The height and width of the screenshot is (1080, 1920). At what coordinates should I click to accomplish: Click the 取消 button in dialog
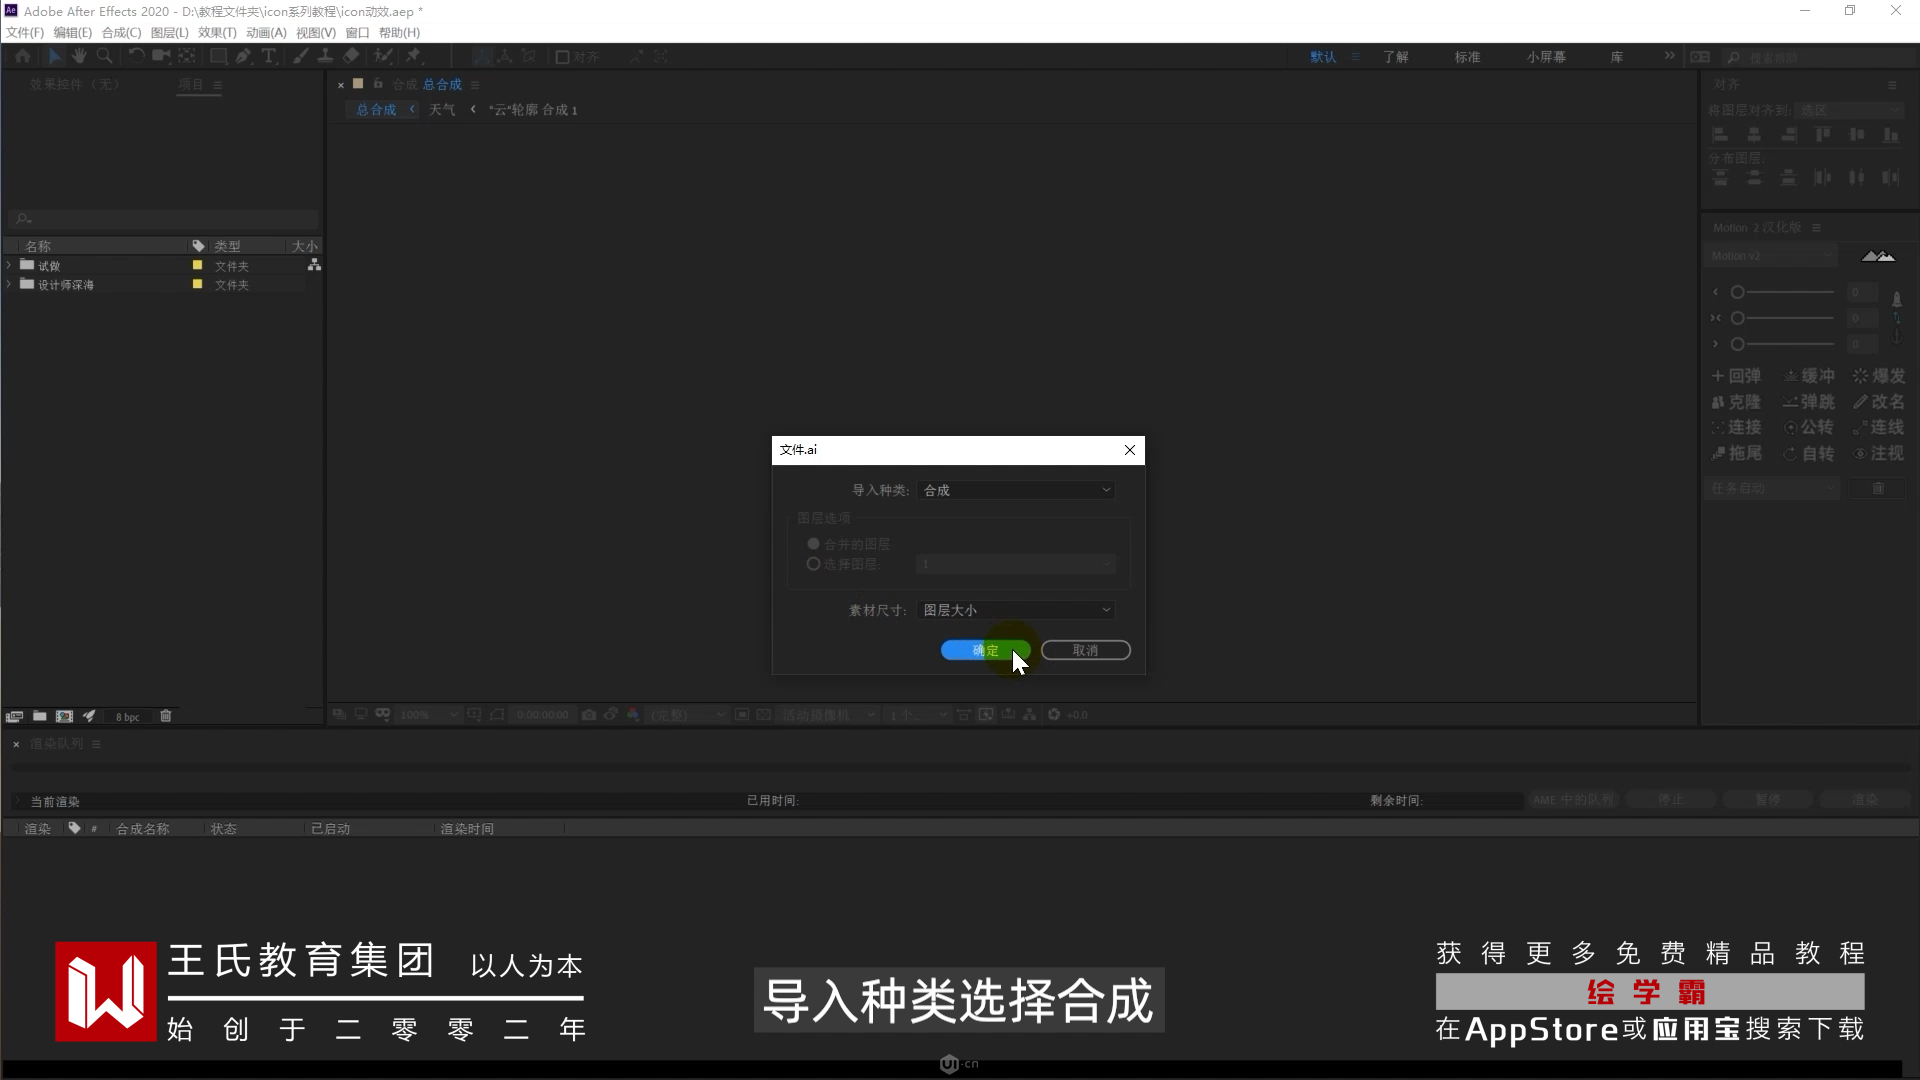pos(1085,650)
